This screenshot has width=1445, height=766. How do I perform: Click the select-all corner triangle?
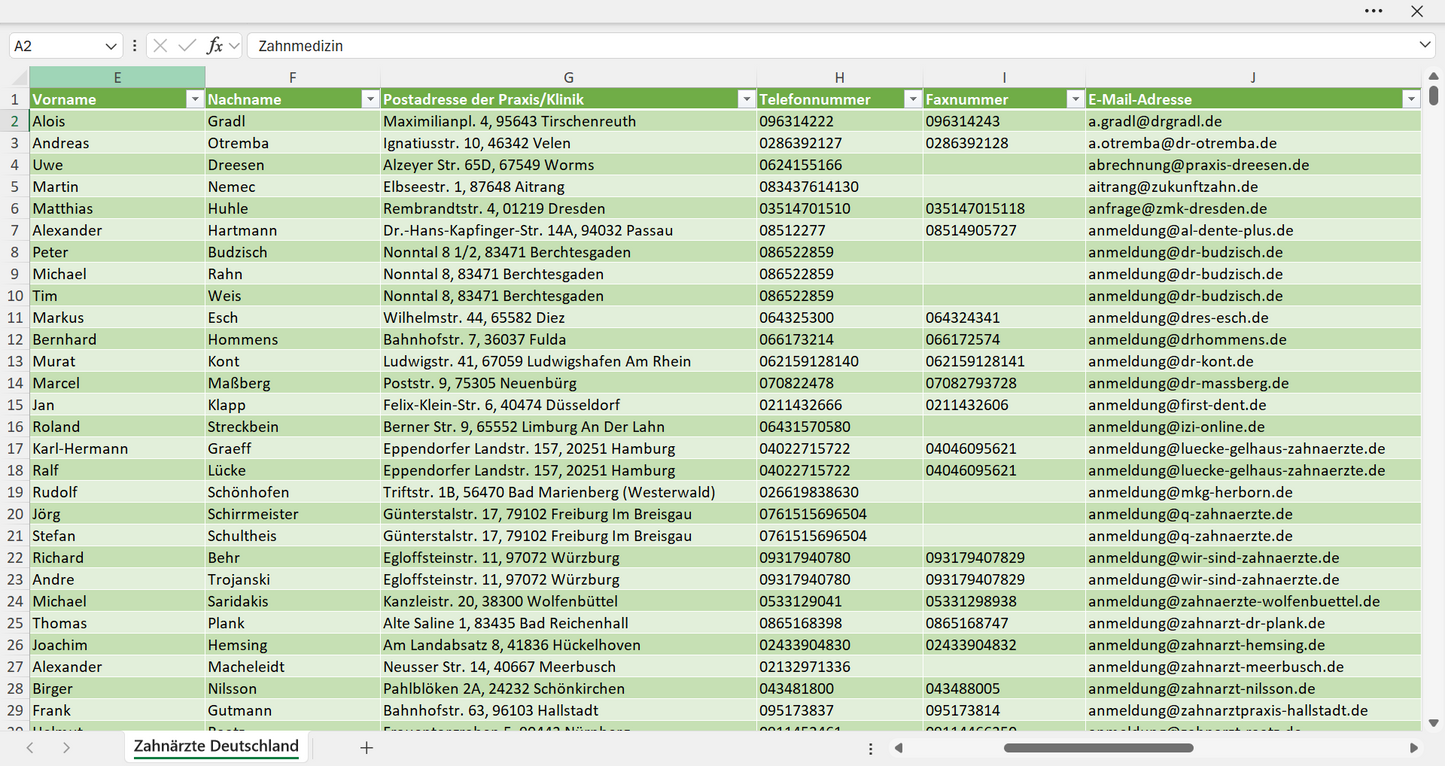tap(19, 79)
